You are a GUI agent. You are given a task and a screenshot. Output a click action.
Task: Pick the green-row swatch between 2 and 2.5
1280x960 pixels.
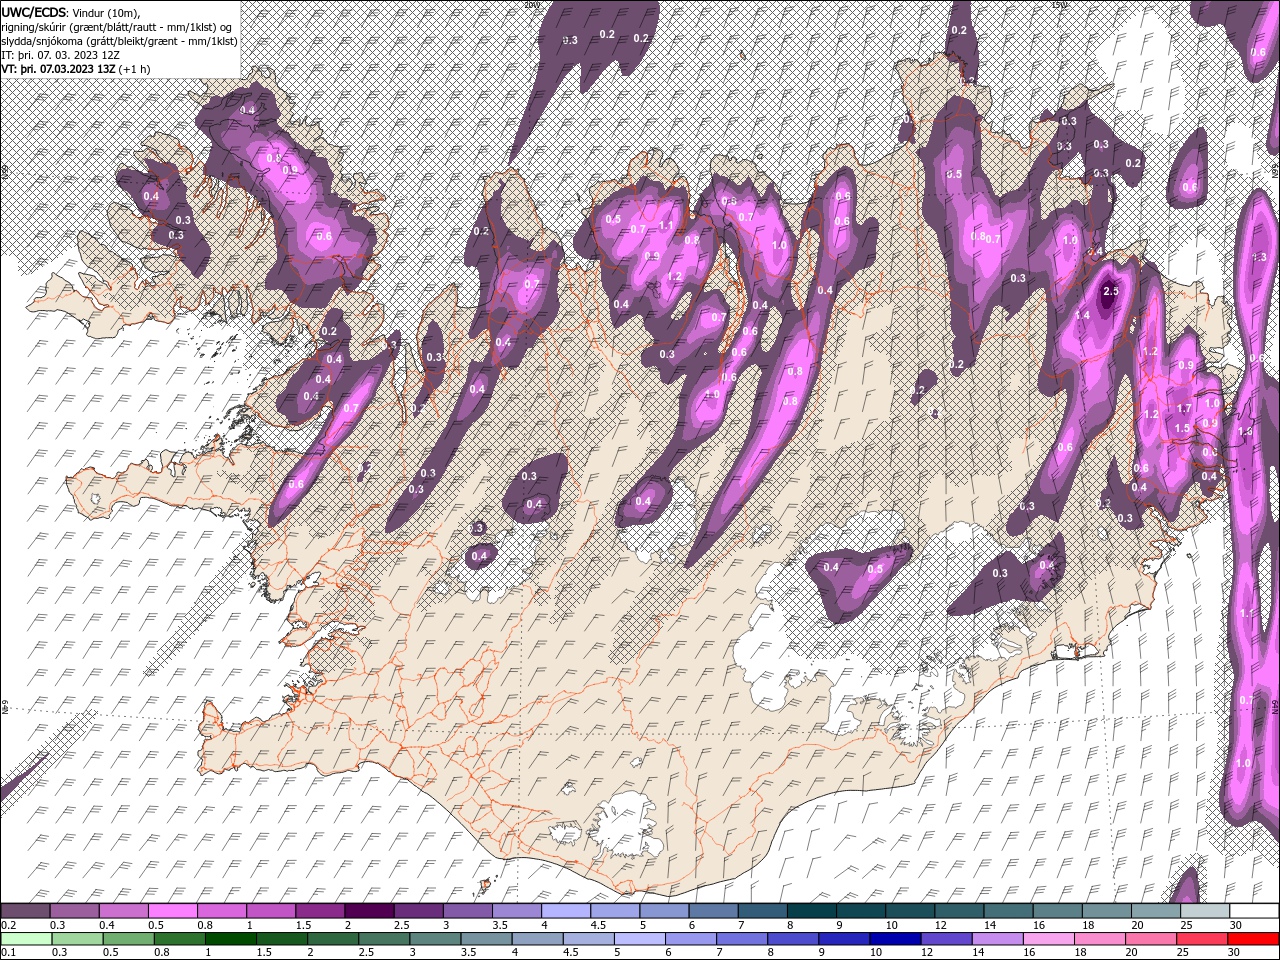[x=332, y=939]
